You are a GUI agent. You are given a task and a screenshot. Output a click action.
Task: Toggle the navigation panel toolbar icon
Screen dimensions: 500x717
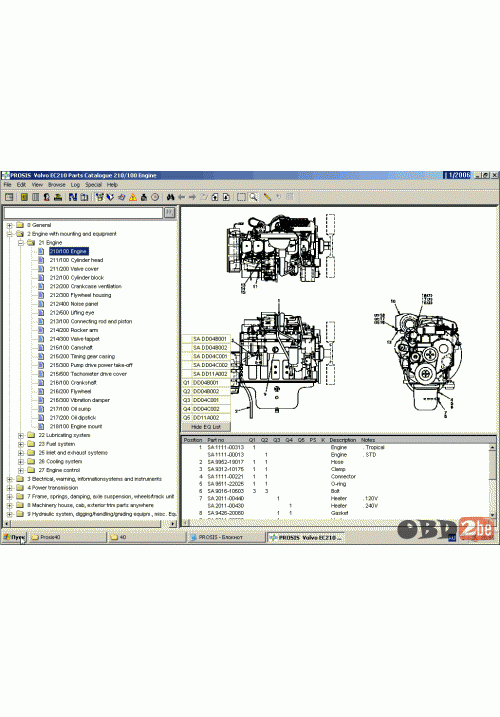pyautogui.click(x=9, y=197)
